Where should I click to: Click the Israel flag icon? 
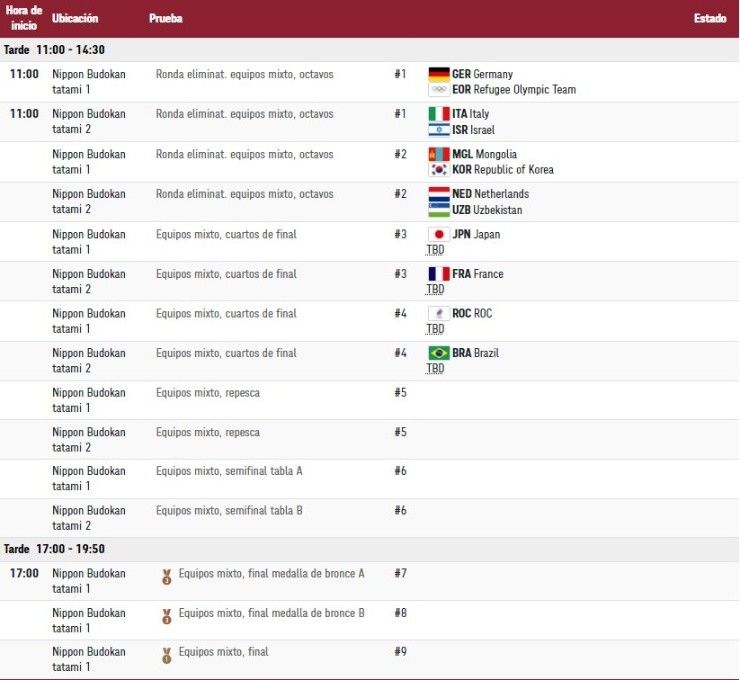click(438, 130)
